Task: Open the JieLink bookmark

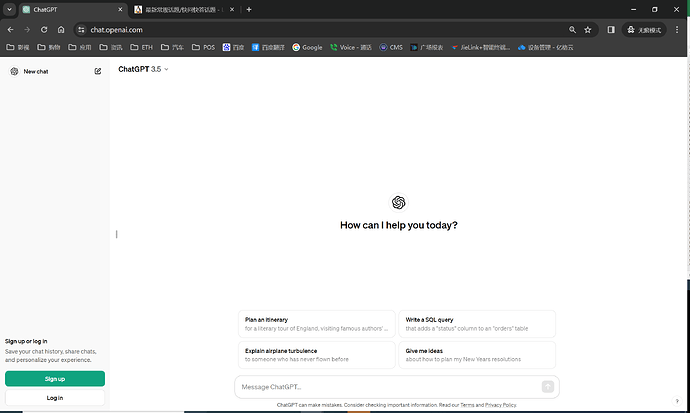Action: (481, 47)
